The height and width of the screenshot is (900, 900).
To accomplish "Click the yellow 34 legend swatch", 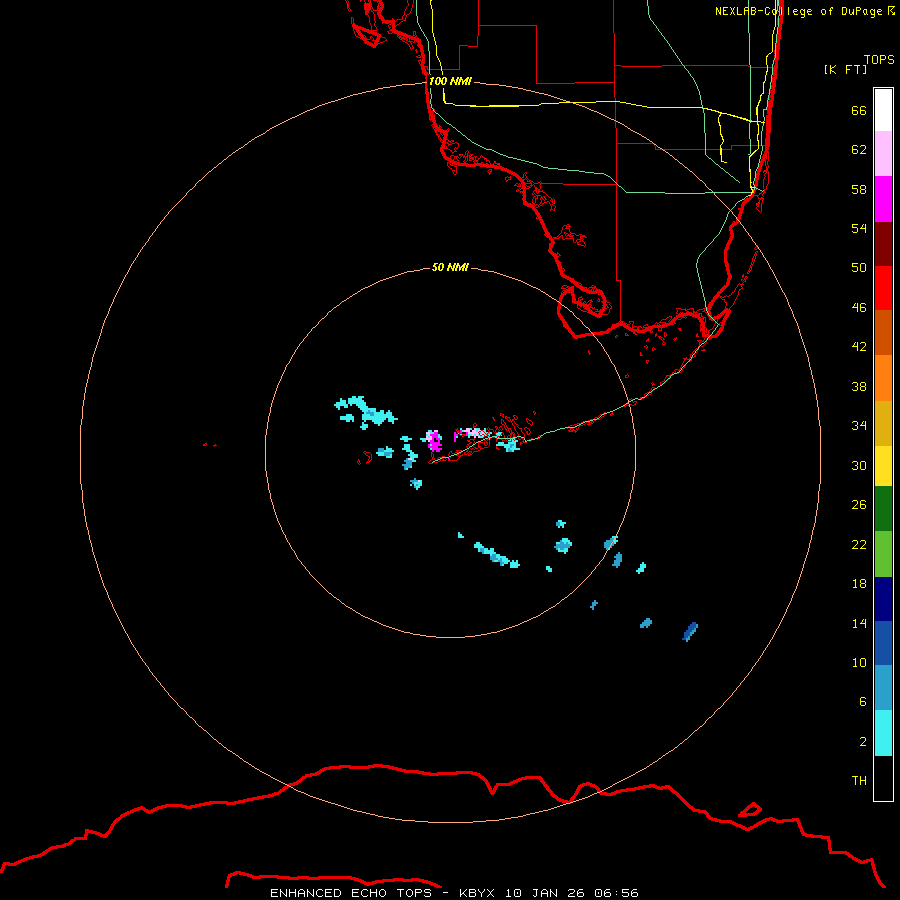I will tap(883, 466).
